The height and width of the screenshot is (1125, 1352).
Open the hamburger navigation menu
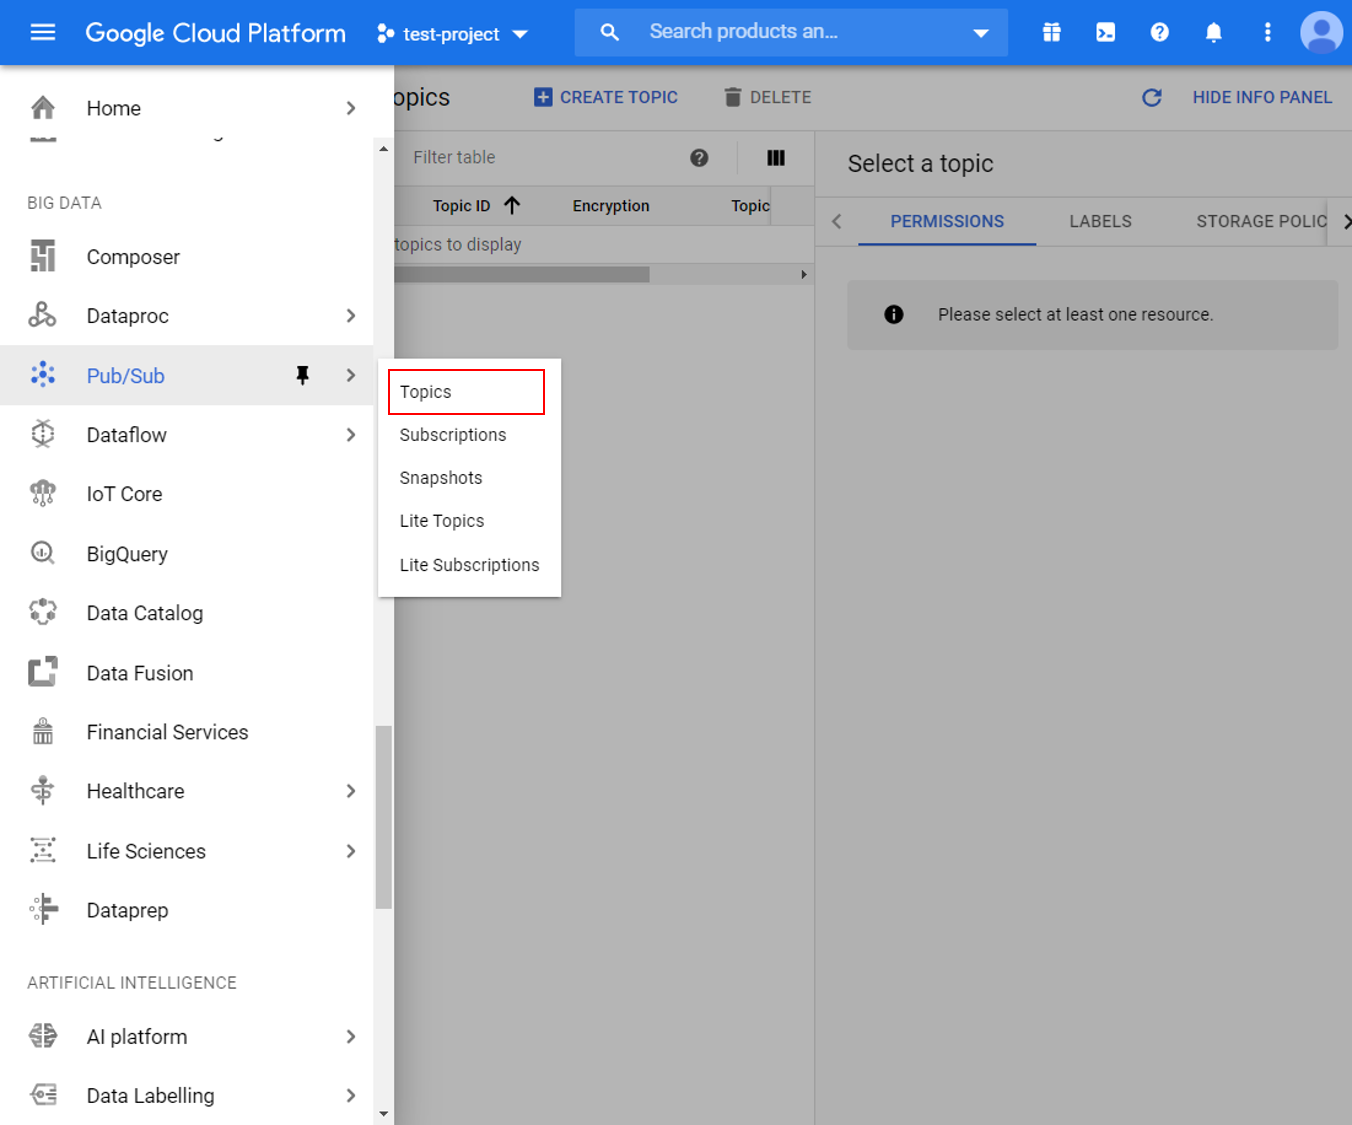[x=43, y=32]
